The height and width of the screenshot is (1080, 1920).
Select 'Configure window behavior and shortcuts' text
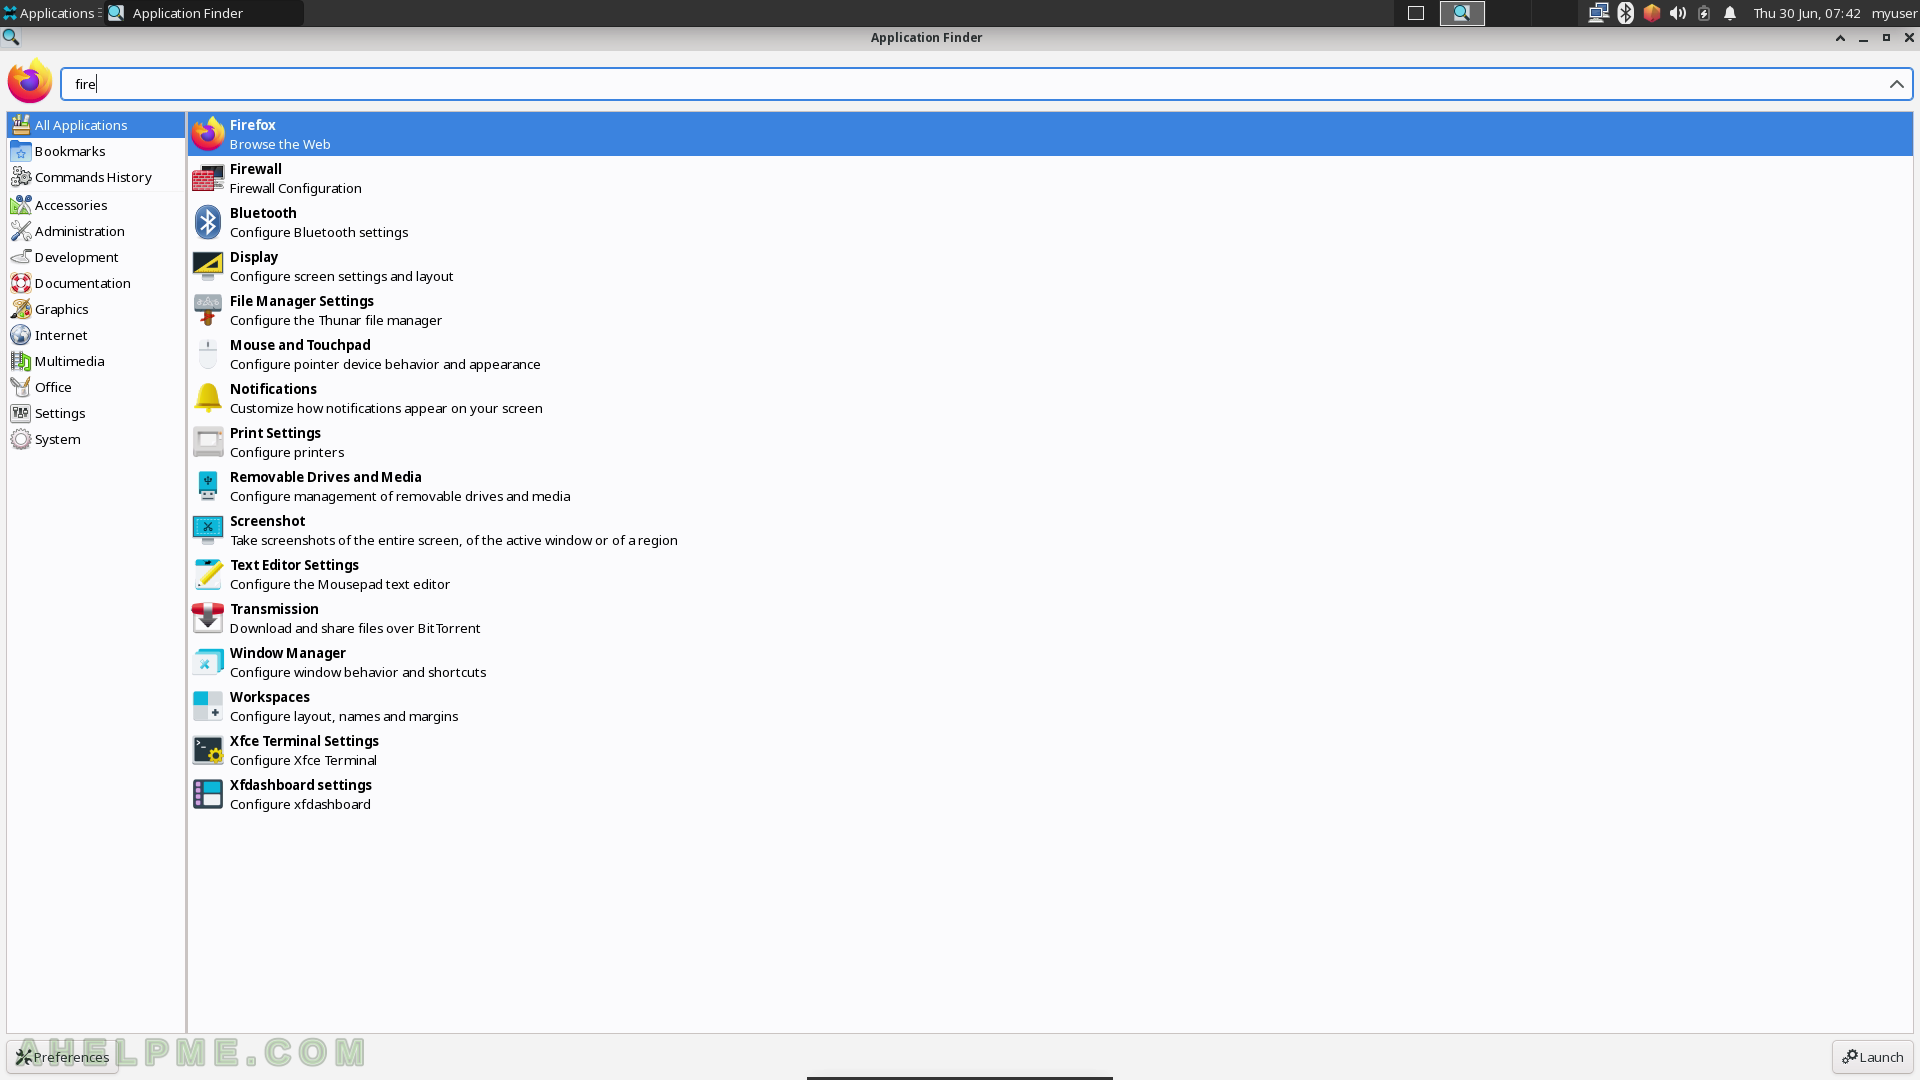coord(358,672)
